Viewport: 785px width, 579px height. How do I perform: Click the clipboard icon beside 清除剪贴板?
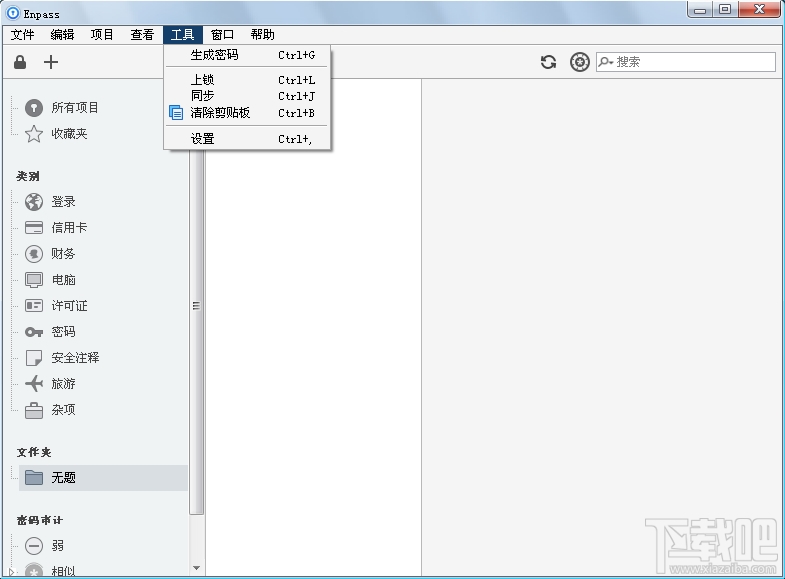[x=176, y=113]
